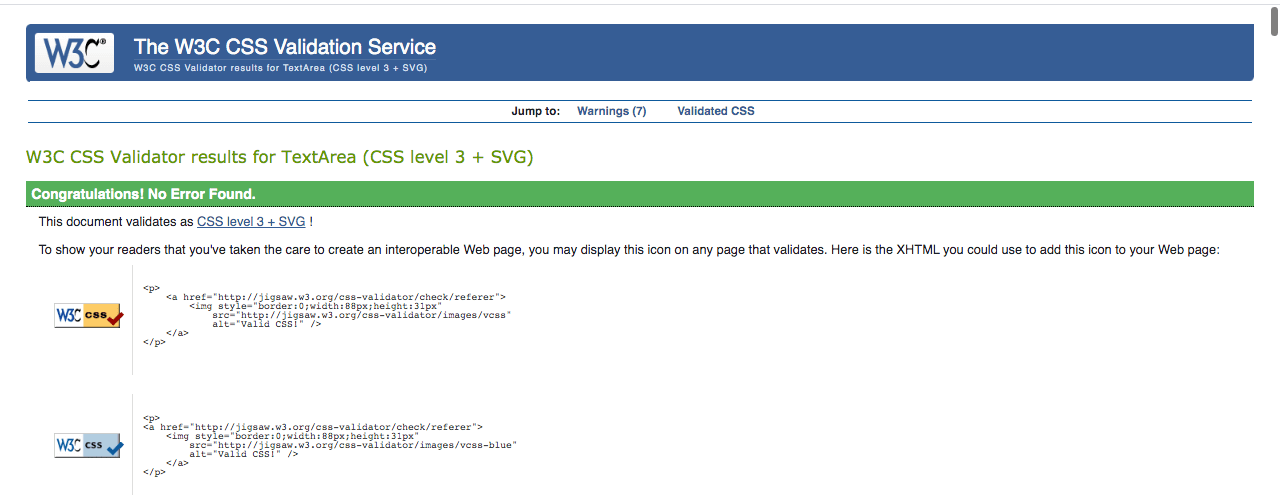Click the blue Valid CSS badge icon
The image size is (1280, 495).
89,445
